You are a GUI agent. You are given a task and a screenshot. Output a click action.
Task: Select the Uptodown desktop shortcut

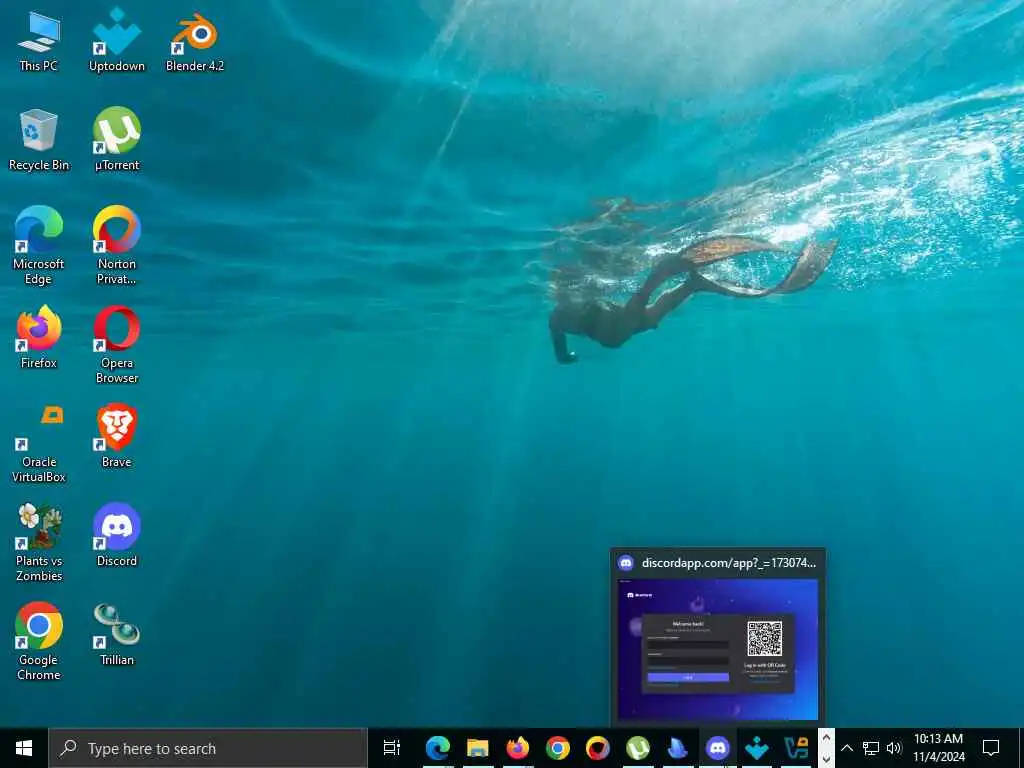pyautogui.click(x=117, y=40)
